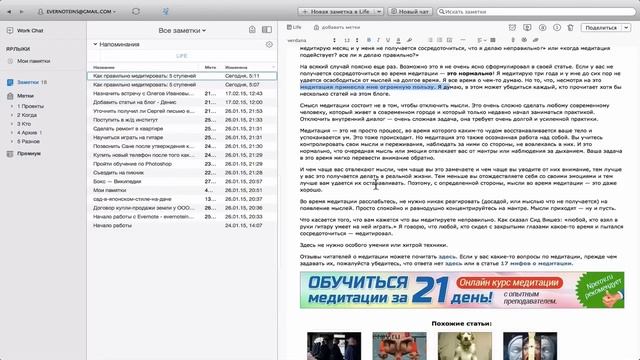Expand the 5 Разное tag
This screenshot has height=360, width=640.
[x=12, y=142]
